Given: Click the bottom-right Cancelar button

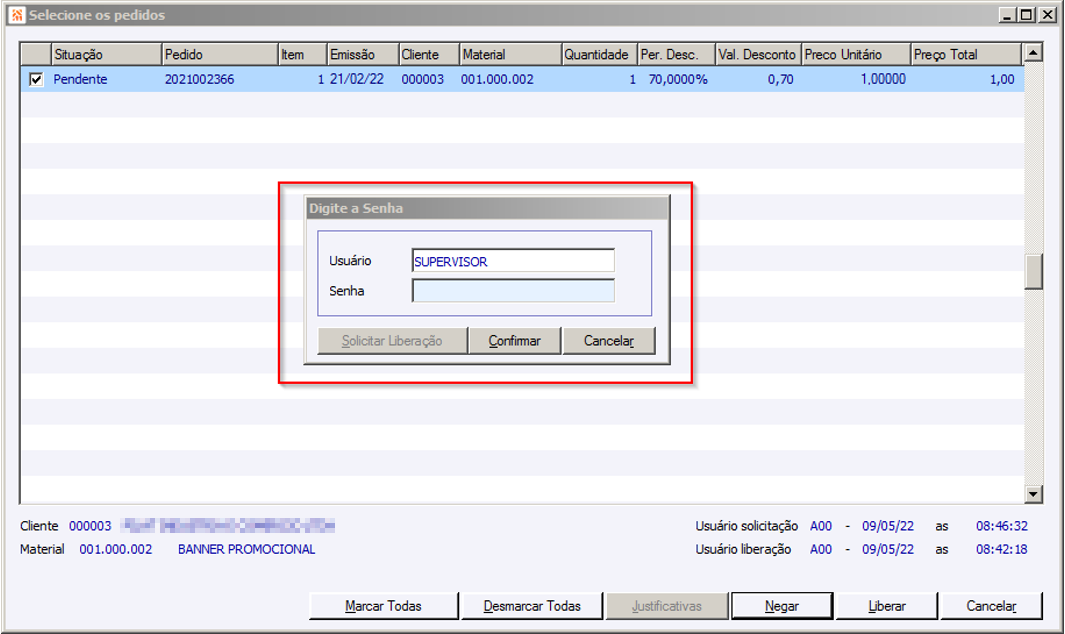Looking at the screenshot, I should click(x=991, y=605).
